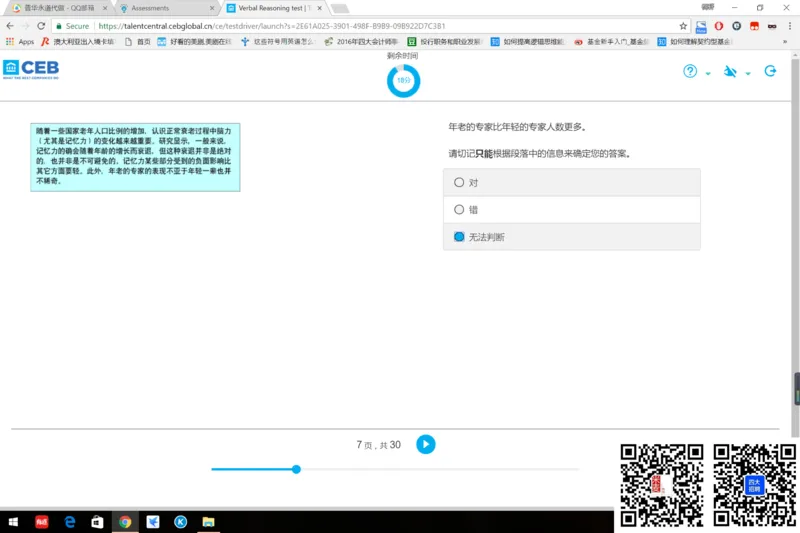Open the help question mark icon
The width and height of the screenshot is (800, 533).
click(x=690, y=71)
